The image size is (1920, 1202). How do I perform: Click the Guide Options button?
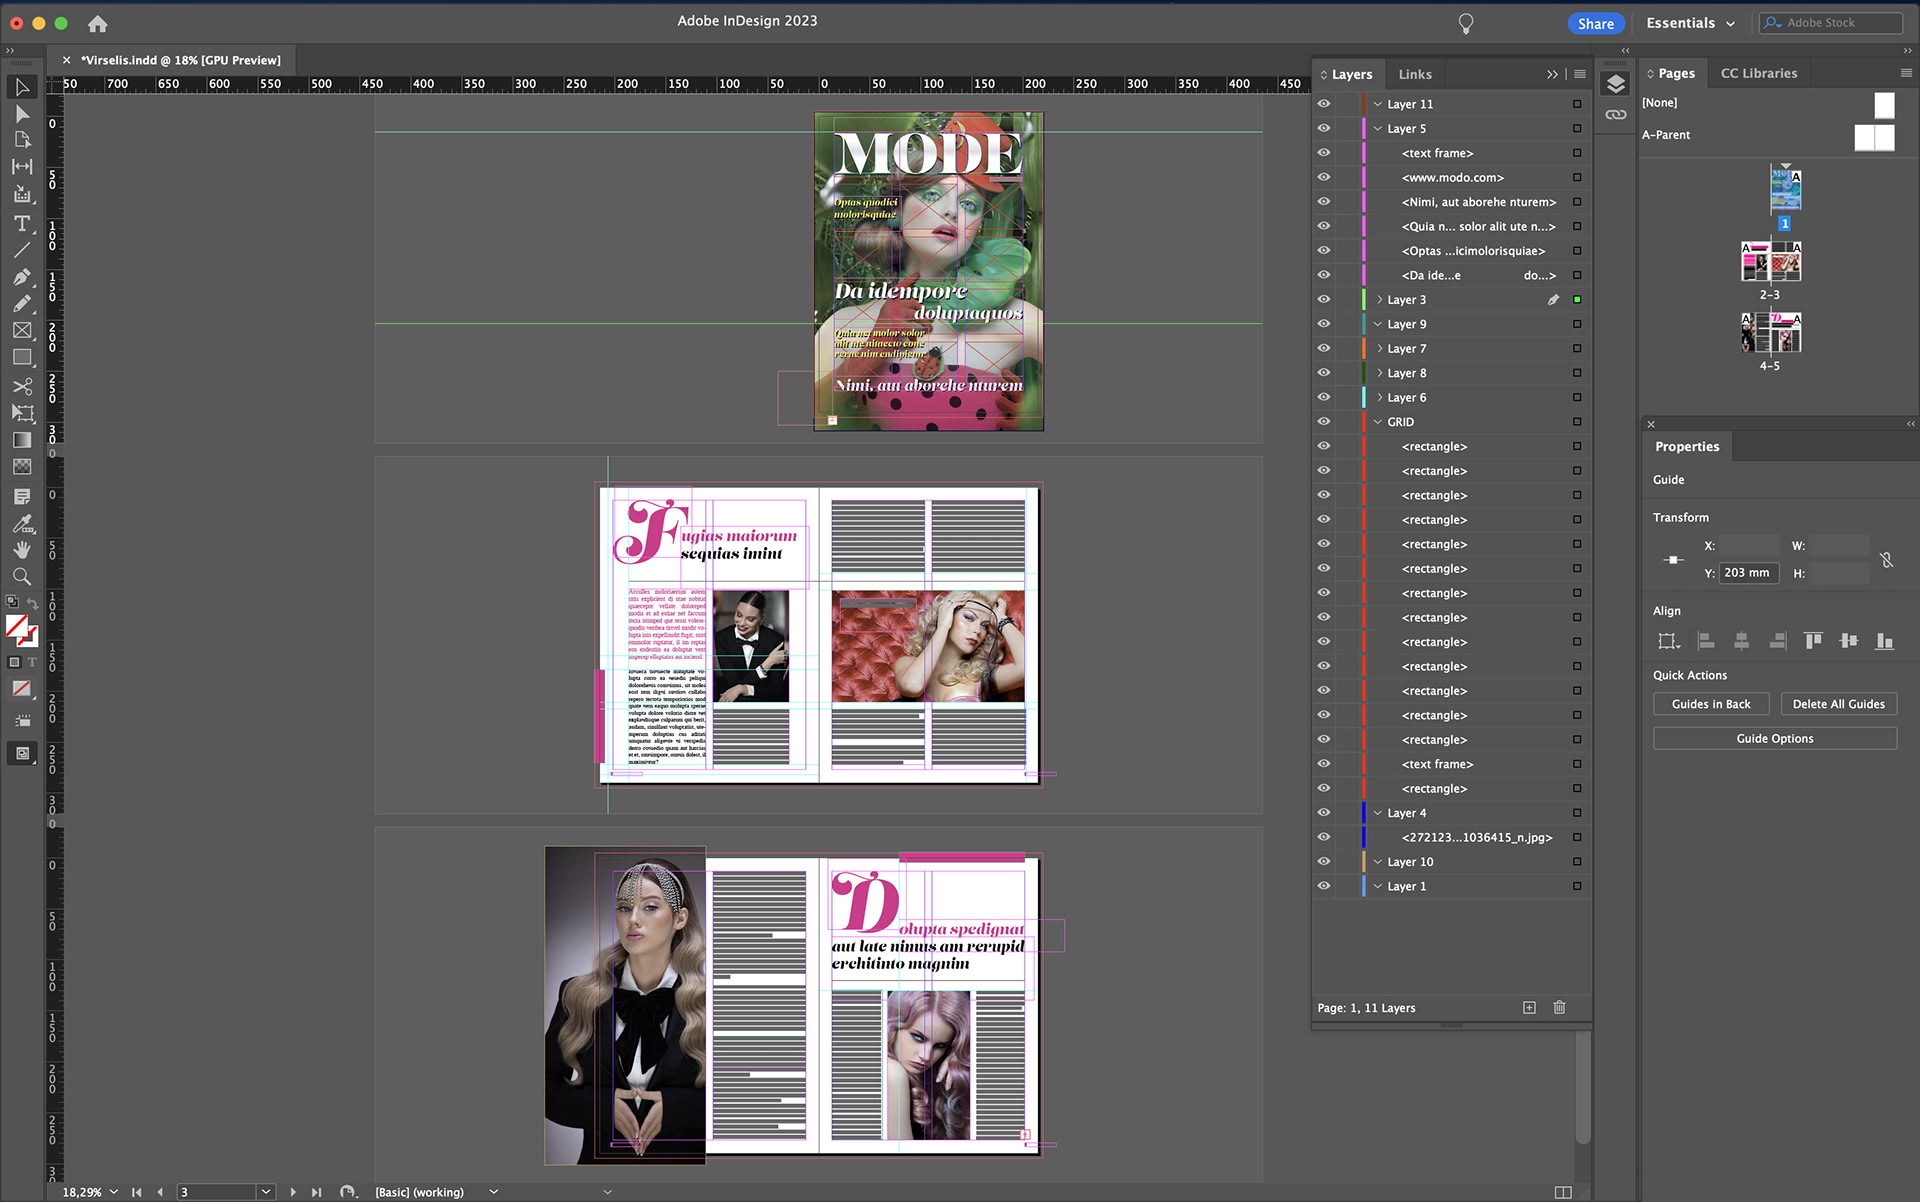[x=1774, y=739]
